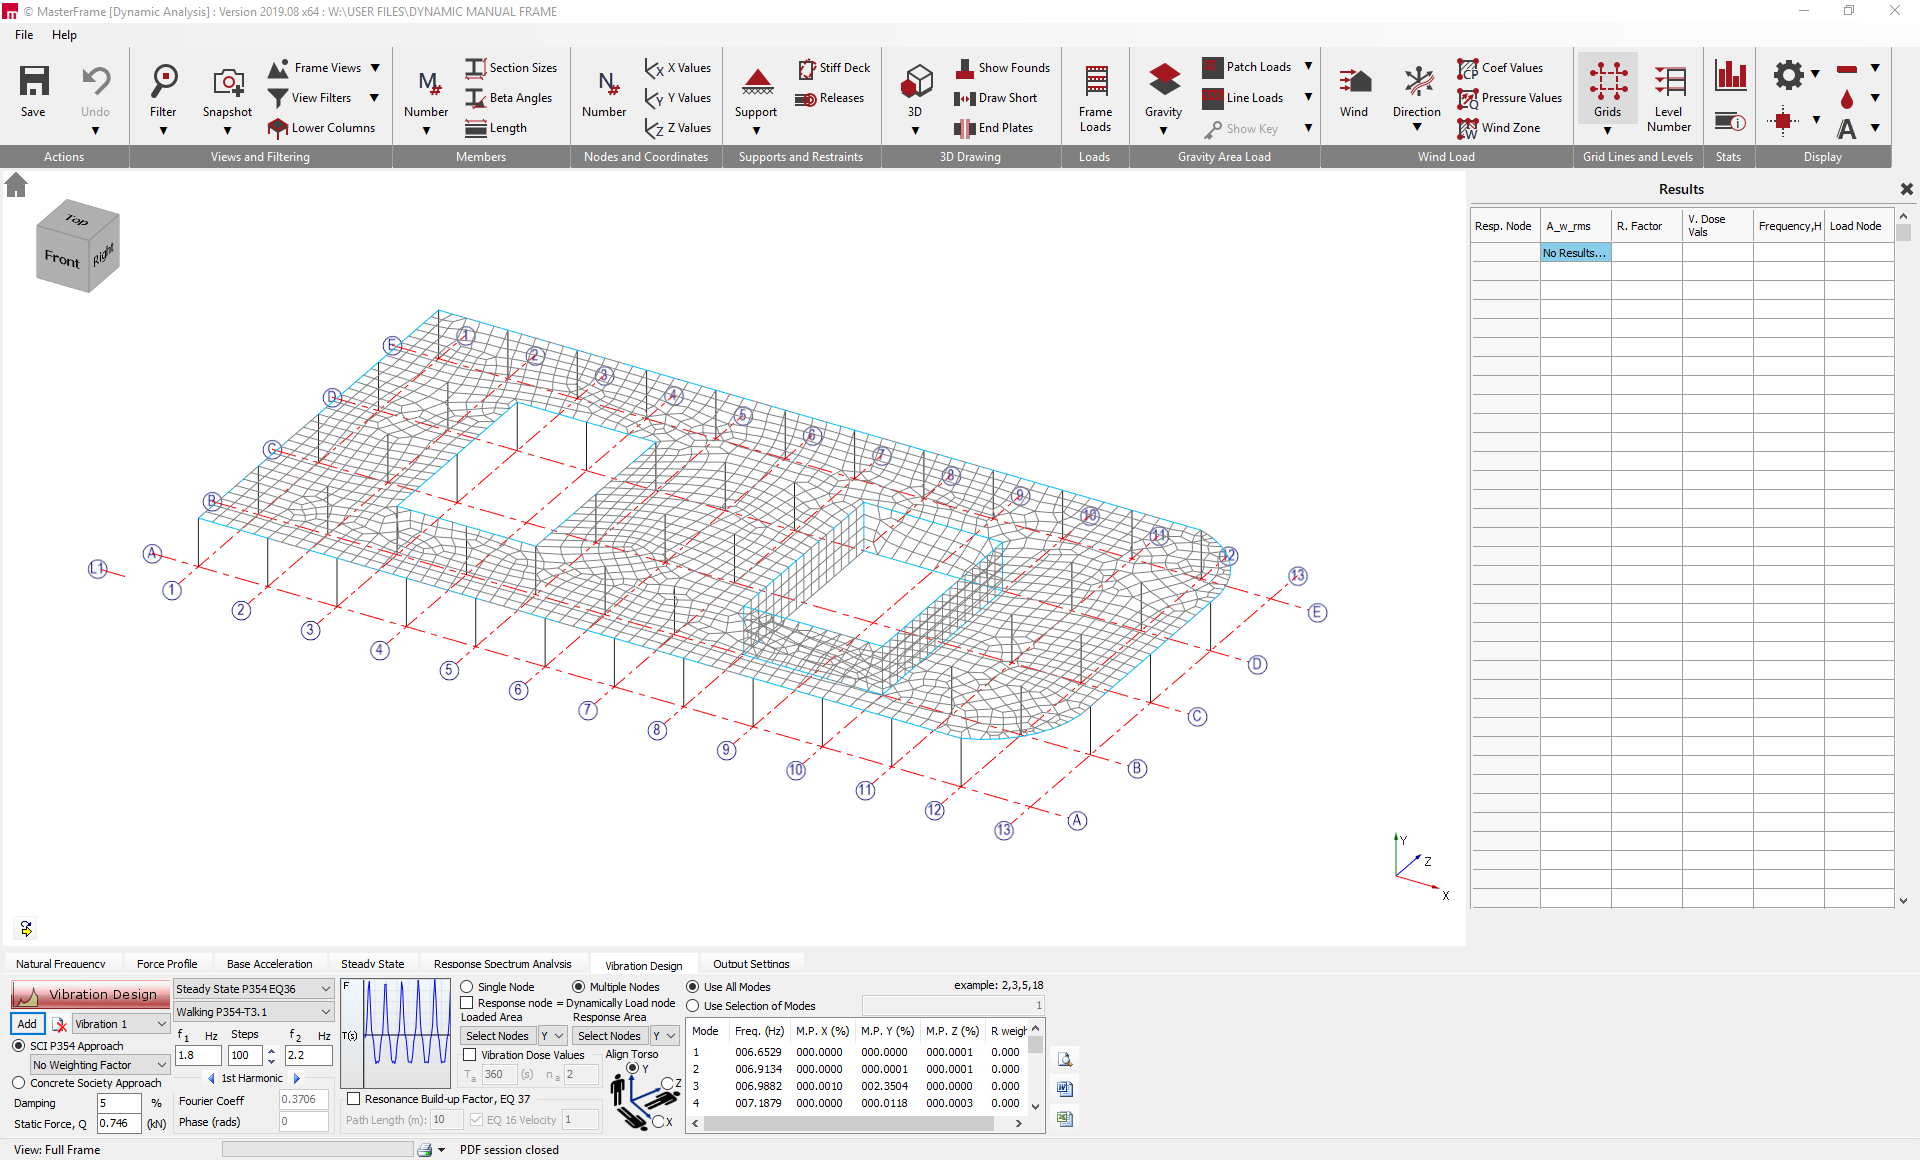Export results to Excel spreadsheet icon
The width and height of the screenshot is (1920, 1160).
pos(1065,1119)
